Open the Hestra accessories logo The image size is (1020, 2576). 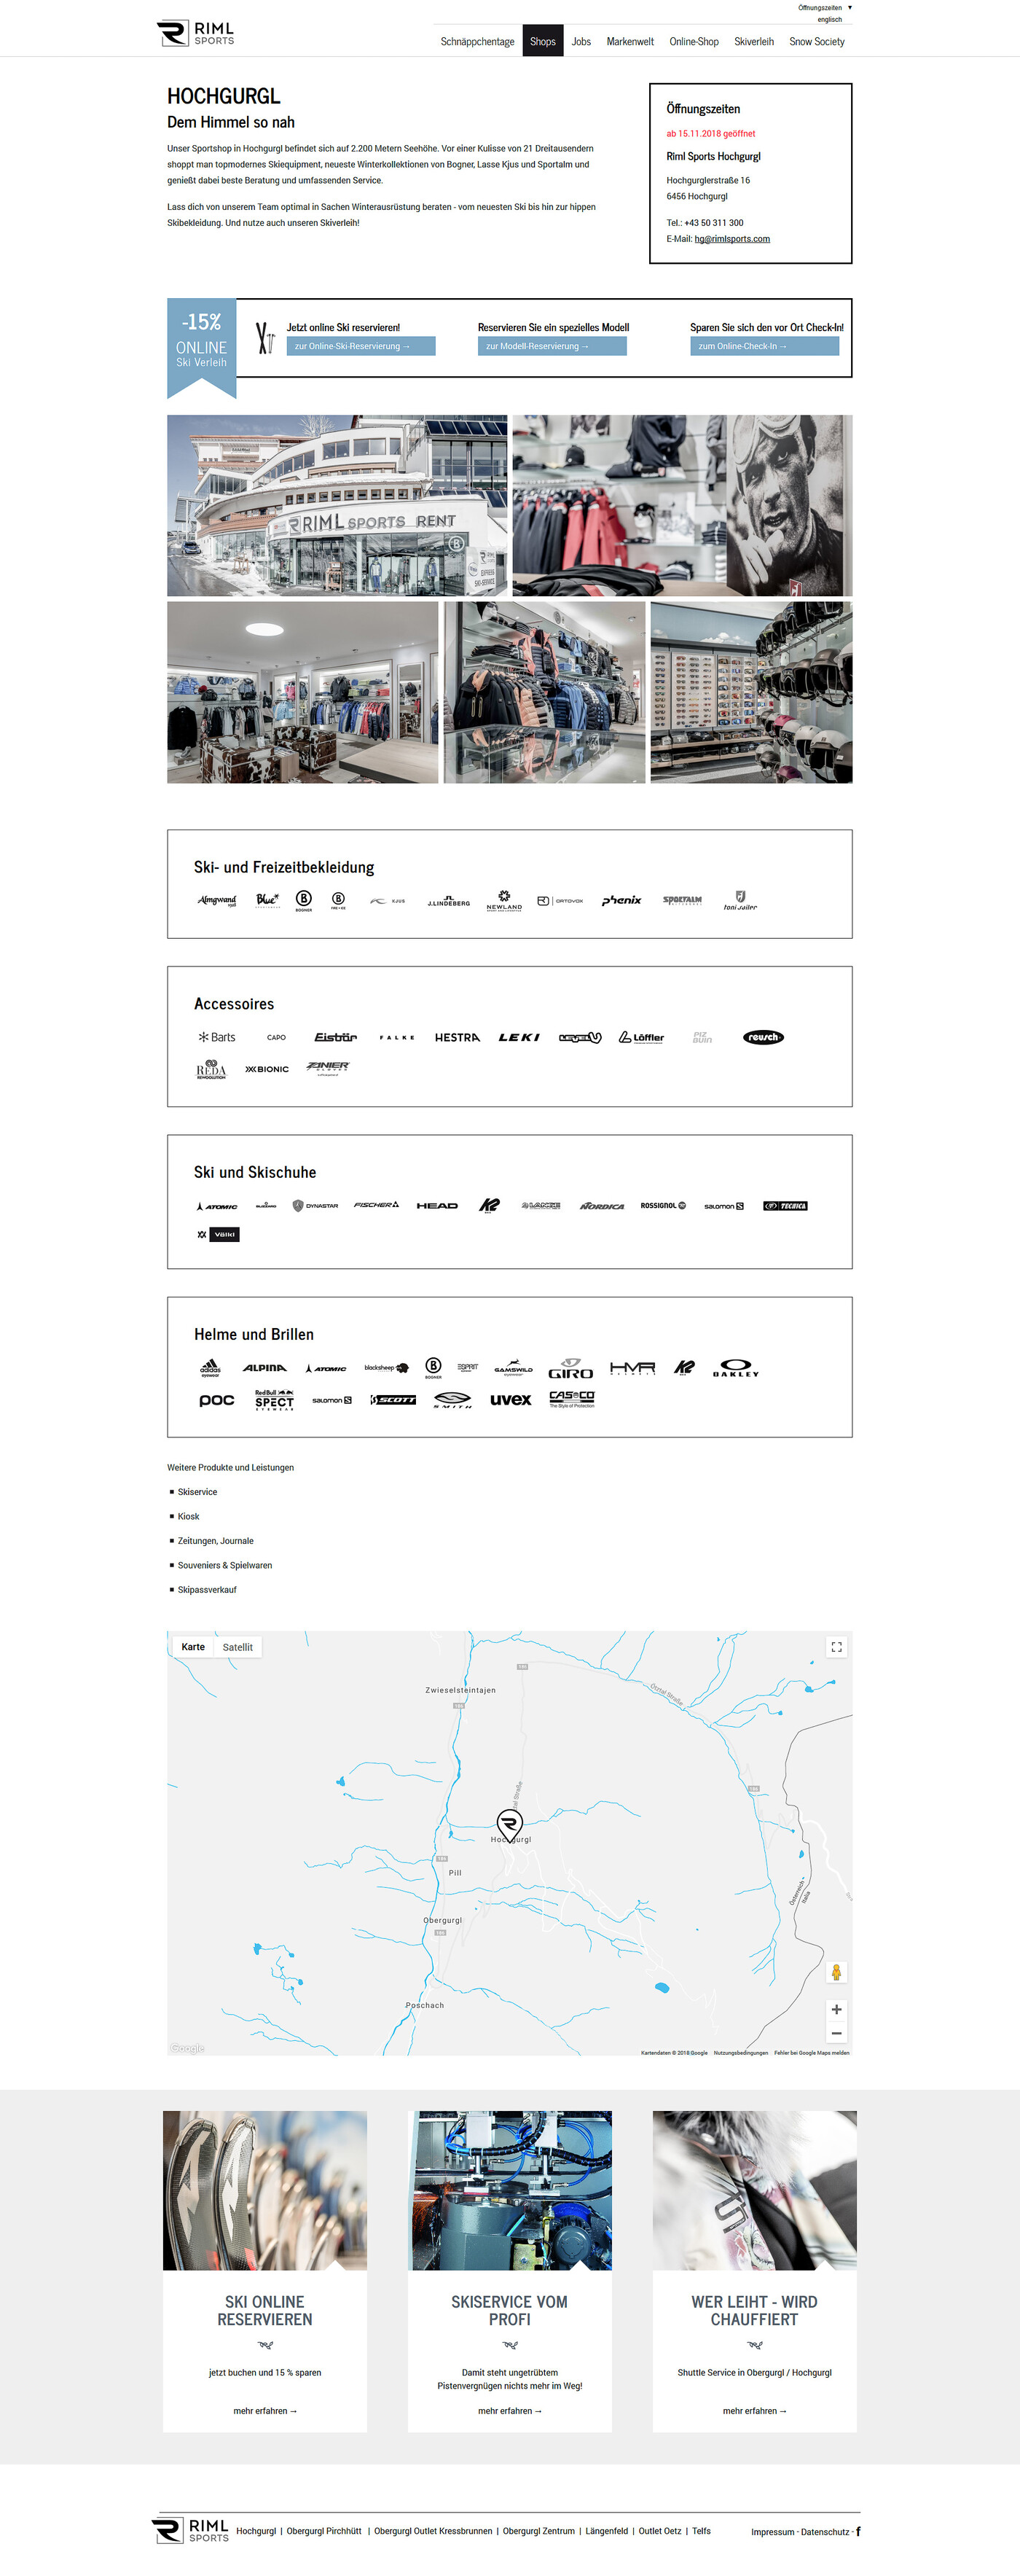[x=457, y=1037]
